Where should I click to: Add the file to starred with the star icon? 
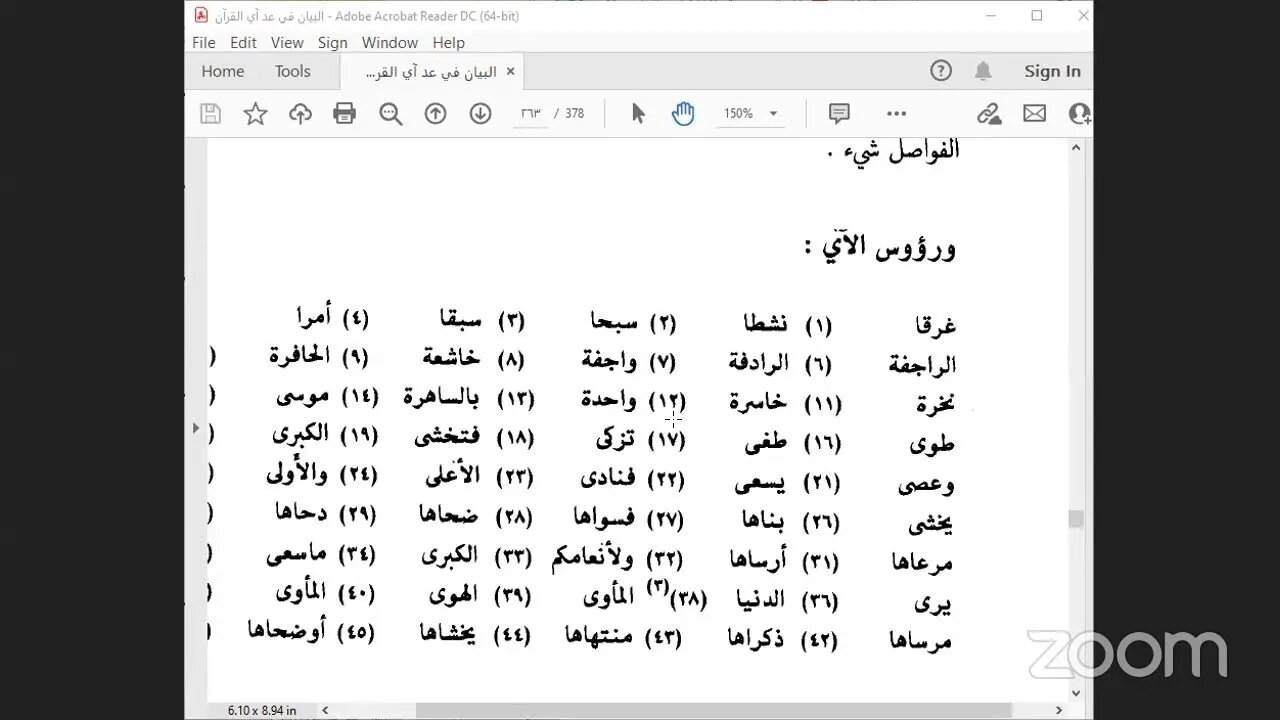tap(256, 114)
